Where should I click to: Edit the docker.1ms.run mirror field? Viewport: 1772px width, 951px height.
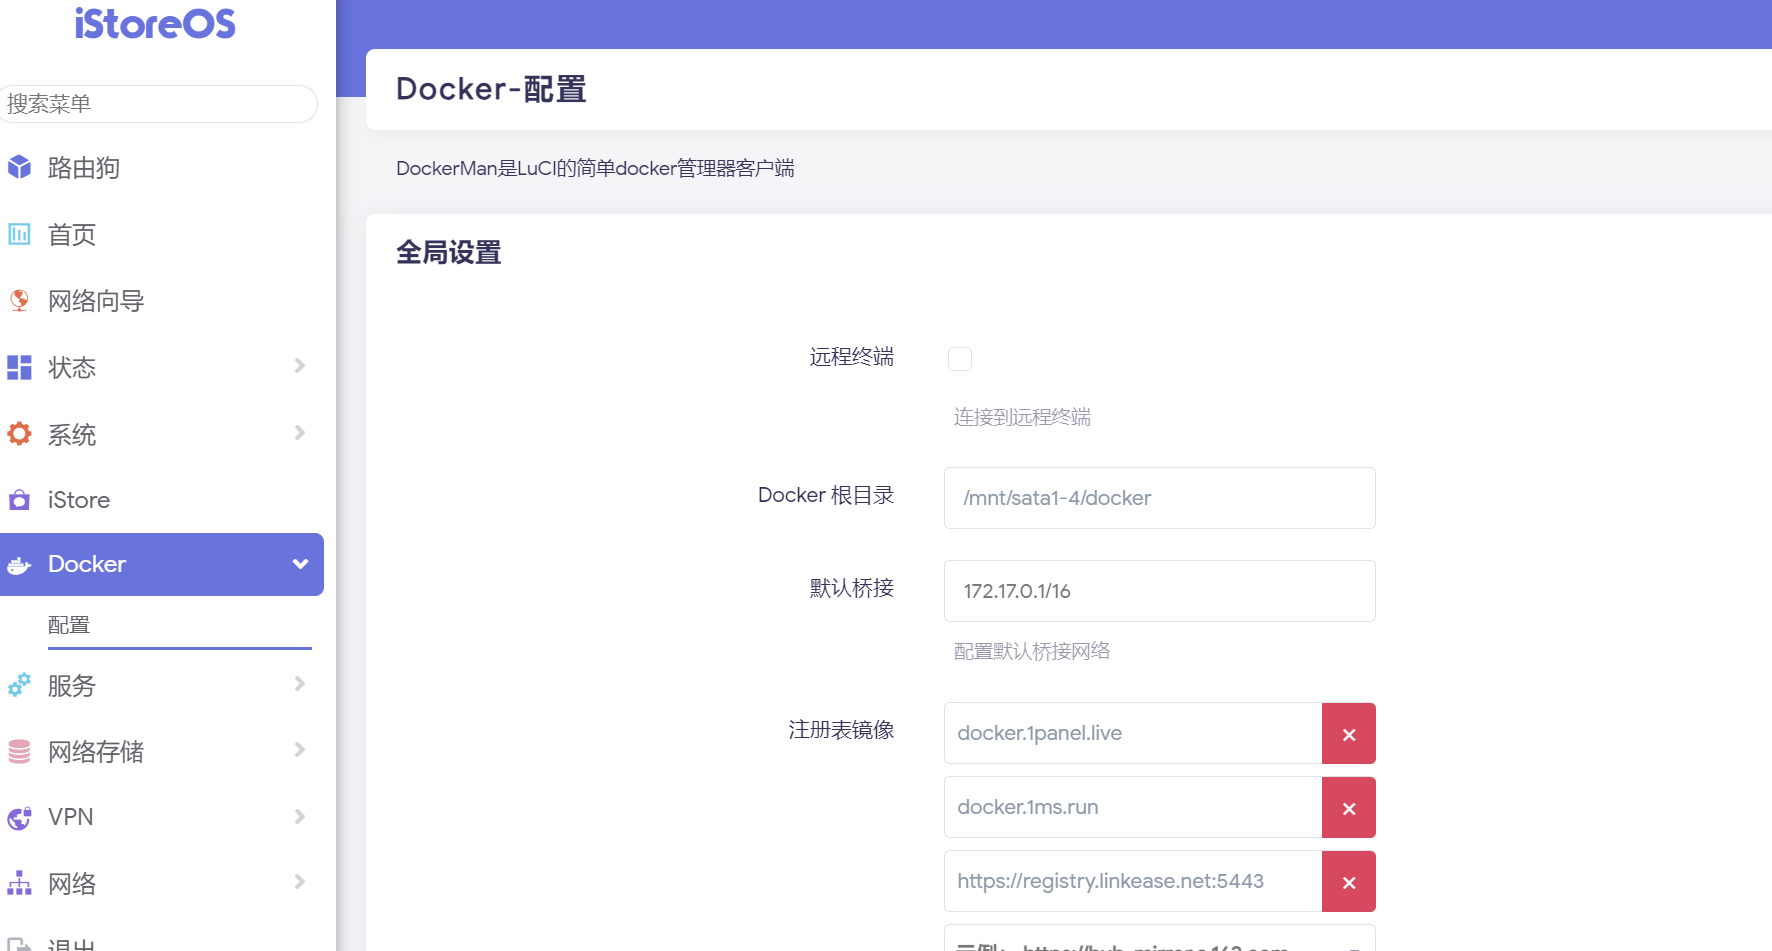[x=1133, y=807]
